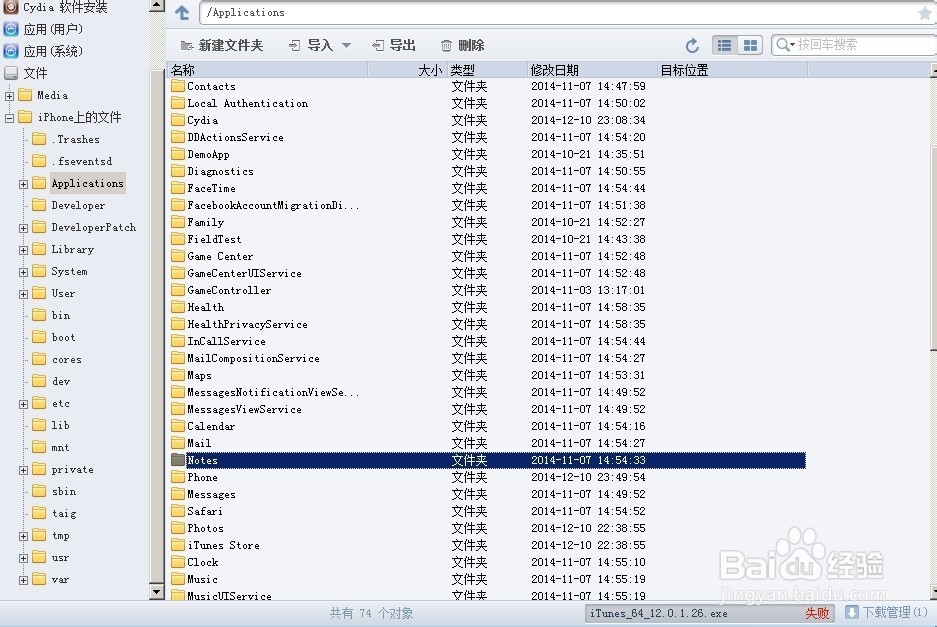
Task: Select the row named HealthPrivacyService
Action: (x=487, y=324)
